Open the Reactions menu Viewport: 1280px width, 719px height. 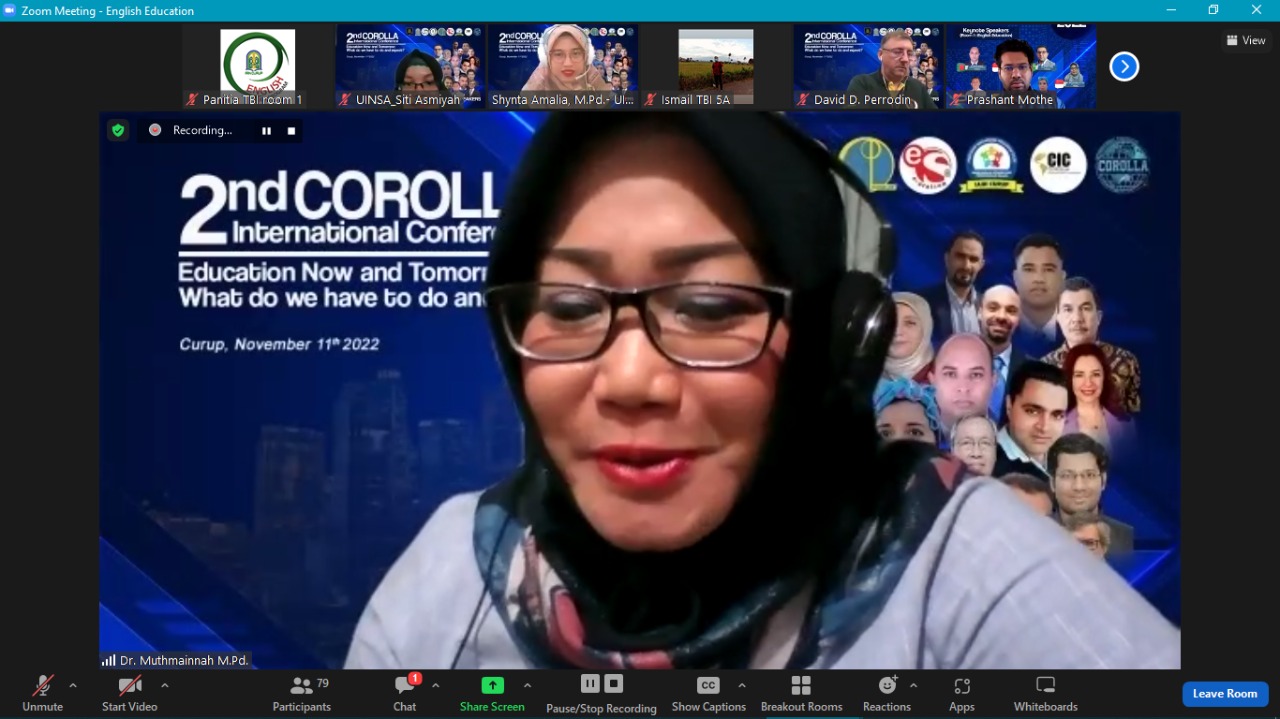(x=887, y=693)
